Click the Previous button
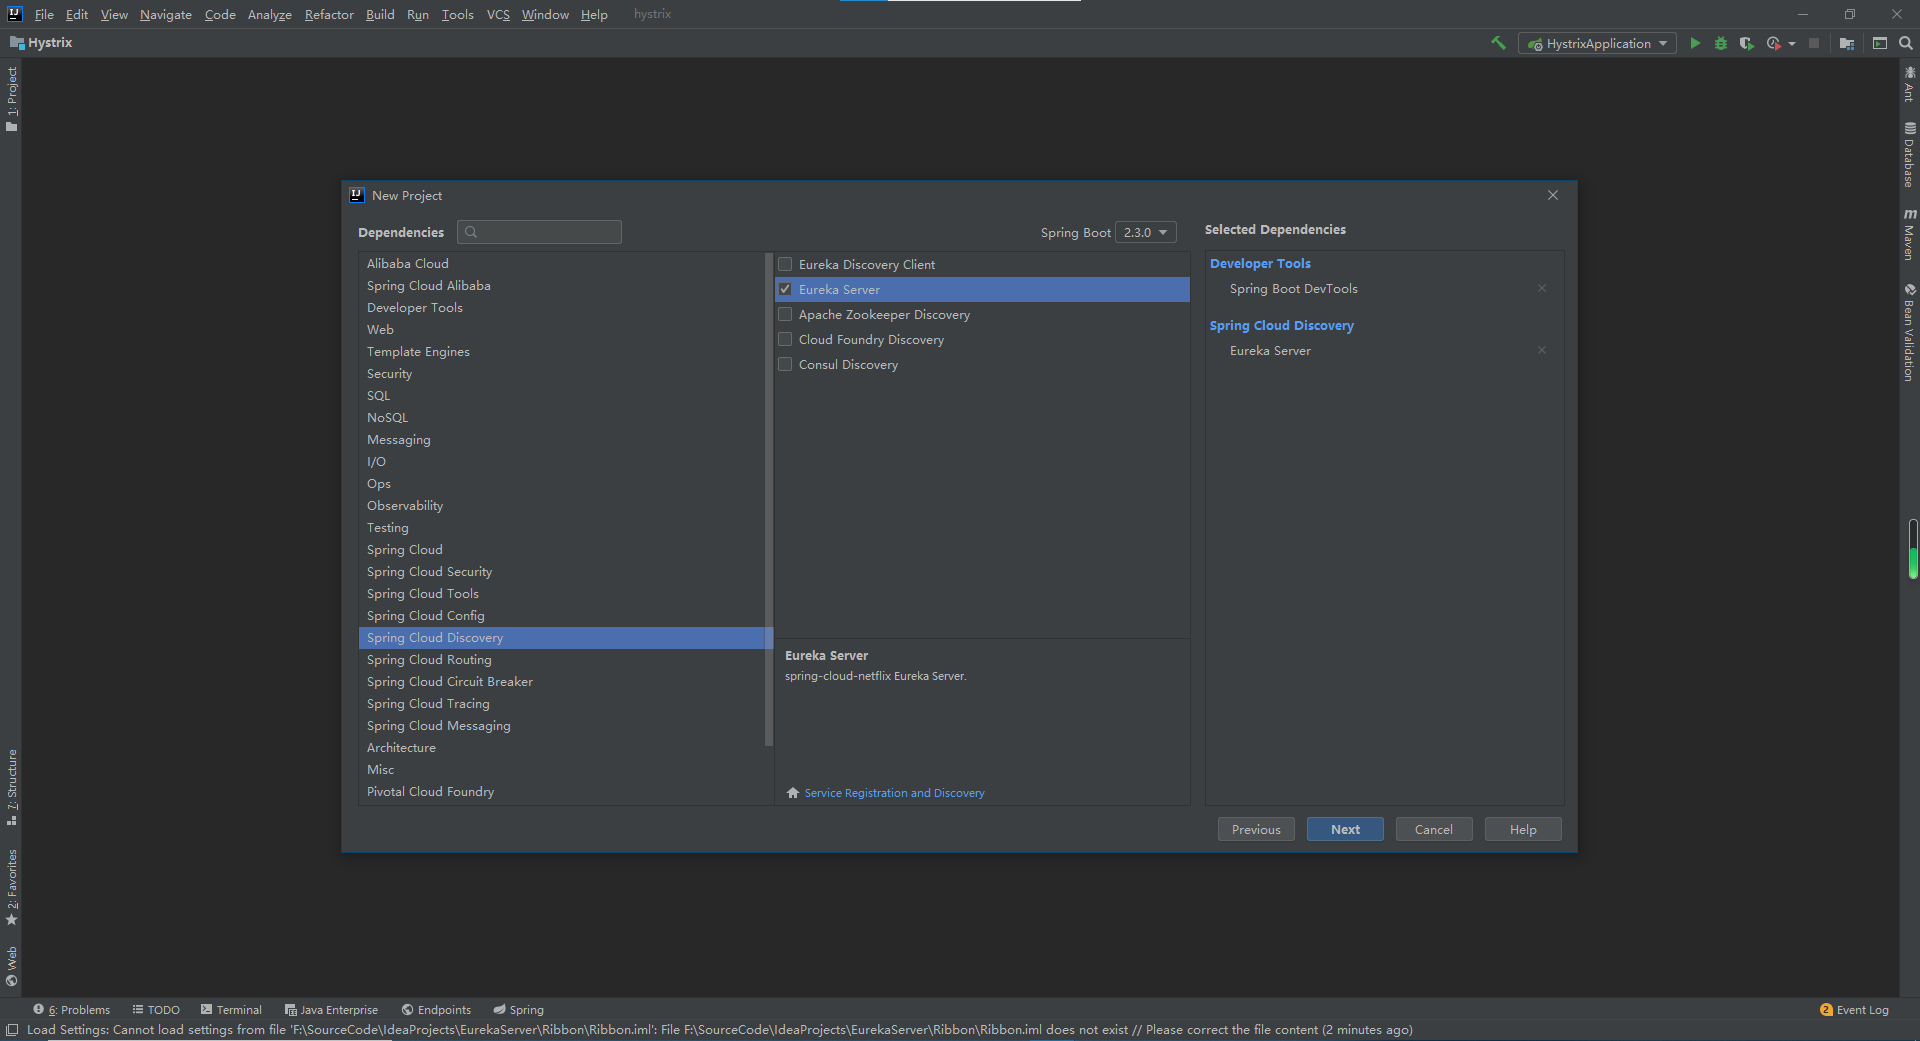1920x1041 pixels. pyautogui.click(x=1256, y=829)
